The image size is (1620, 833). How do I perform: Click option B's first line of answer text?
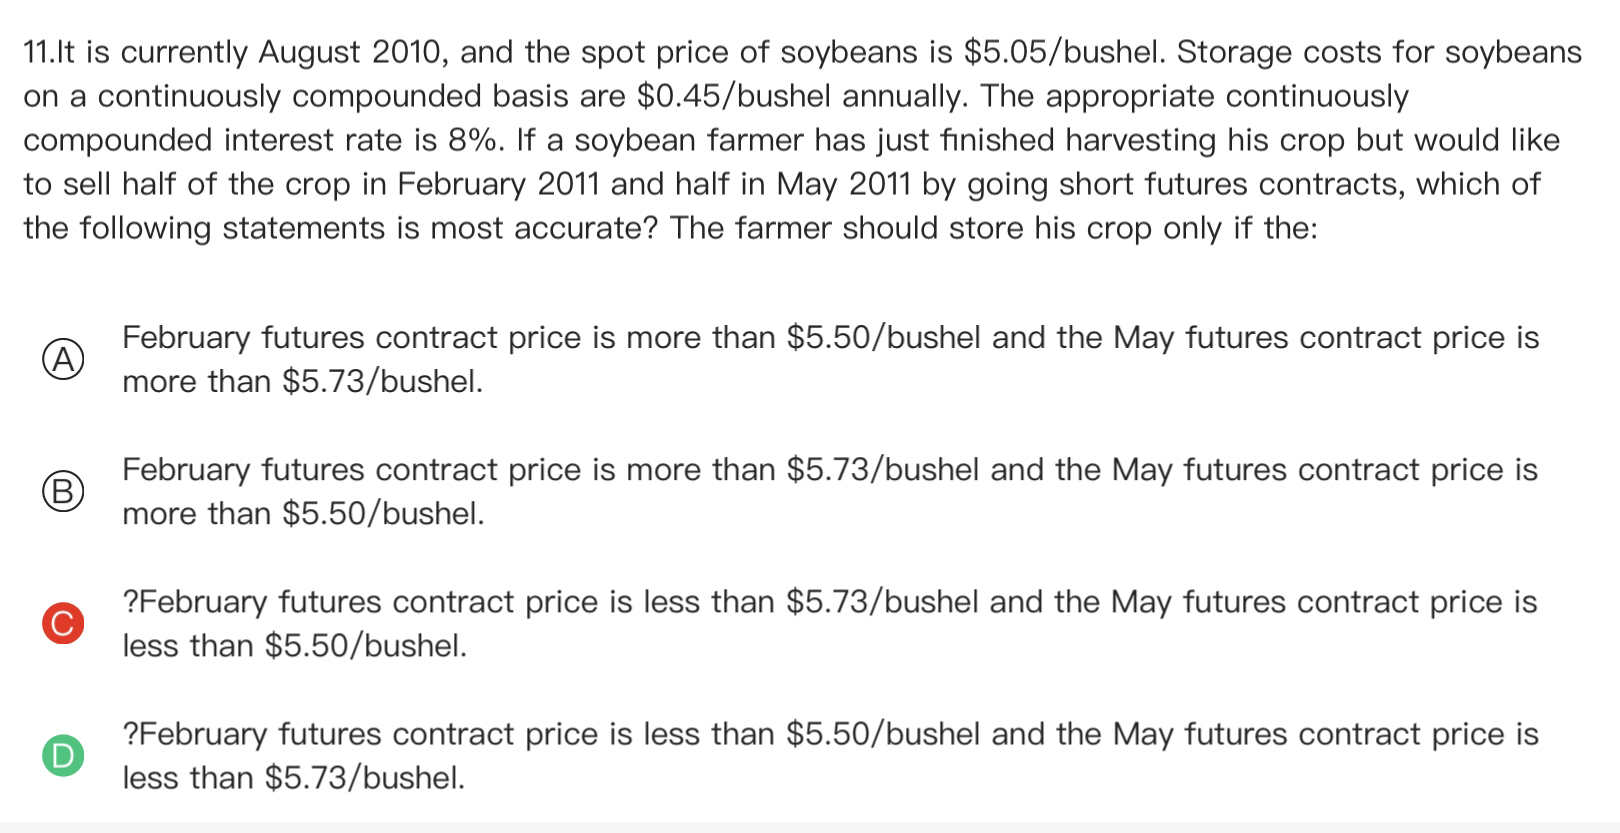830,470
